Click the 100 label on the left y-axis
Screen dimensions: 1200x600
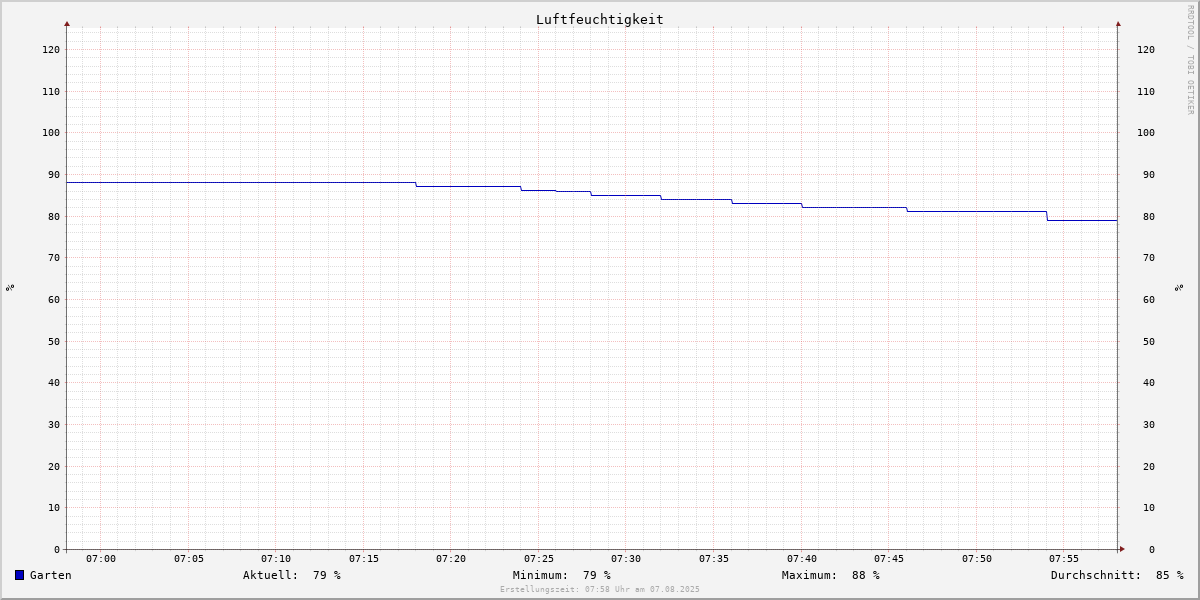click(51, 133)
